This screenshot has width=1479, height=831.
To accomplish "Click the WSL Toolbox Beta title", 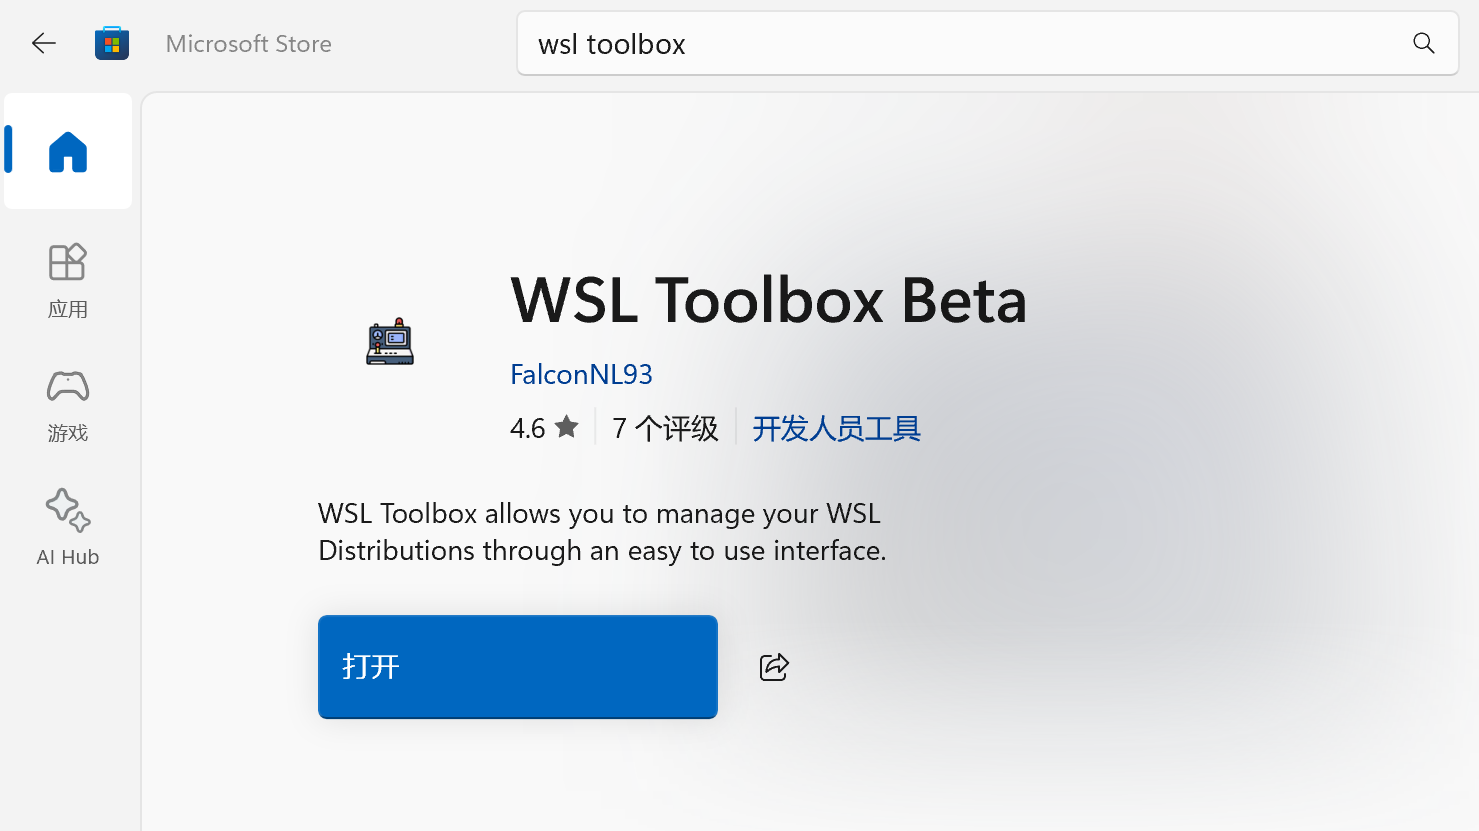I will point(768,300).
